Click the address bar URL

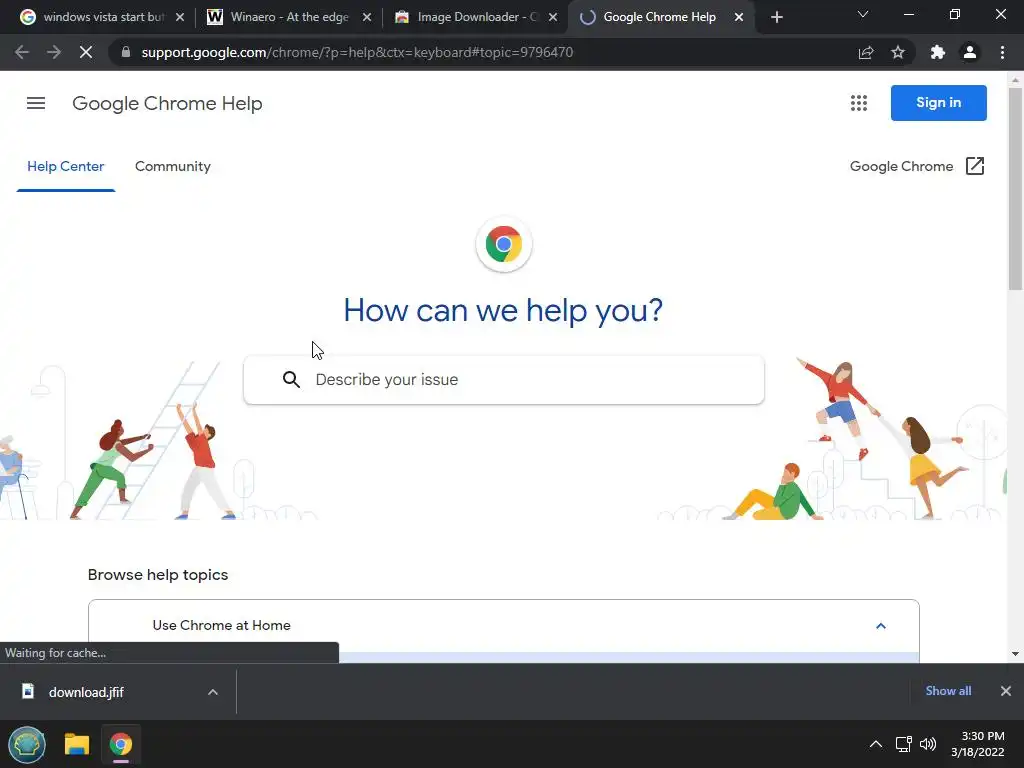(357, 52)
